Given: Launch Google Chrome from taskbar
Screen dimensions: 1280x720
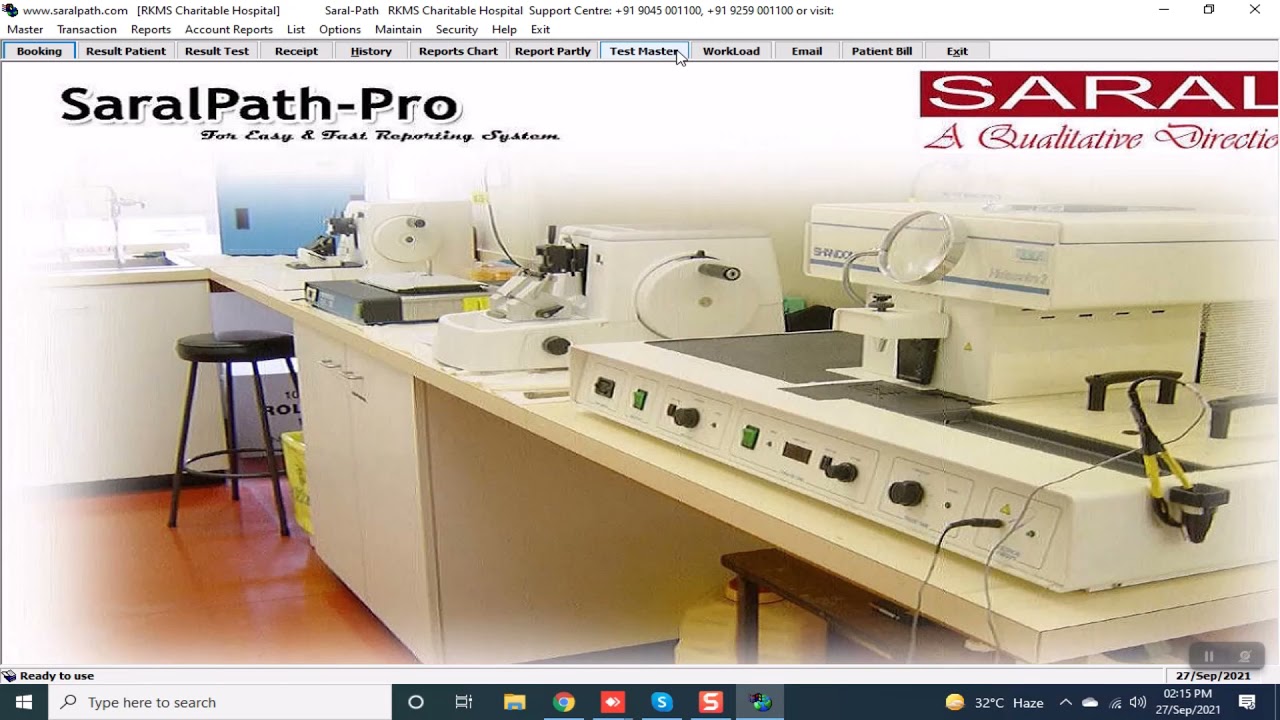Looking at the screenshot, I should coord(564,702).
